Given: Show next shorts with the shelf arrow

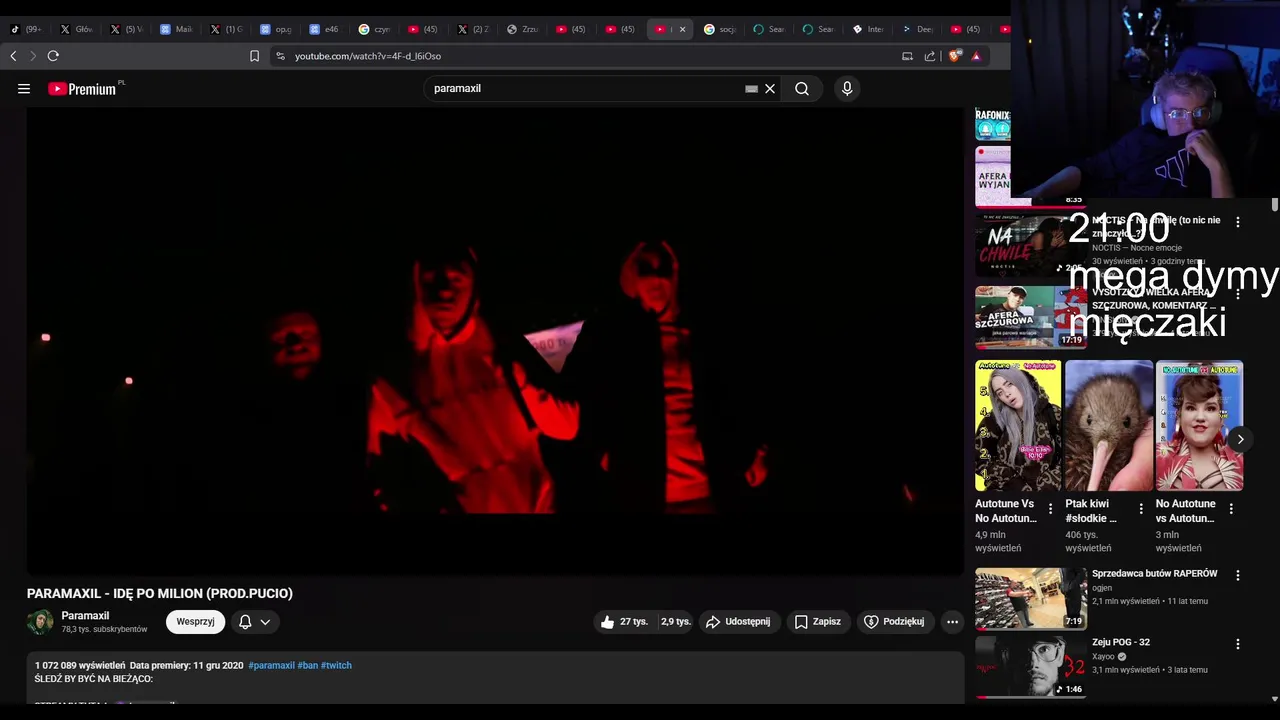Looking at the screenshot, I should point(1240,439).
